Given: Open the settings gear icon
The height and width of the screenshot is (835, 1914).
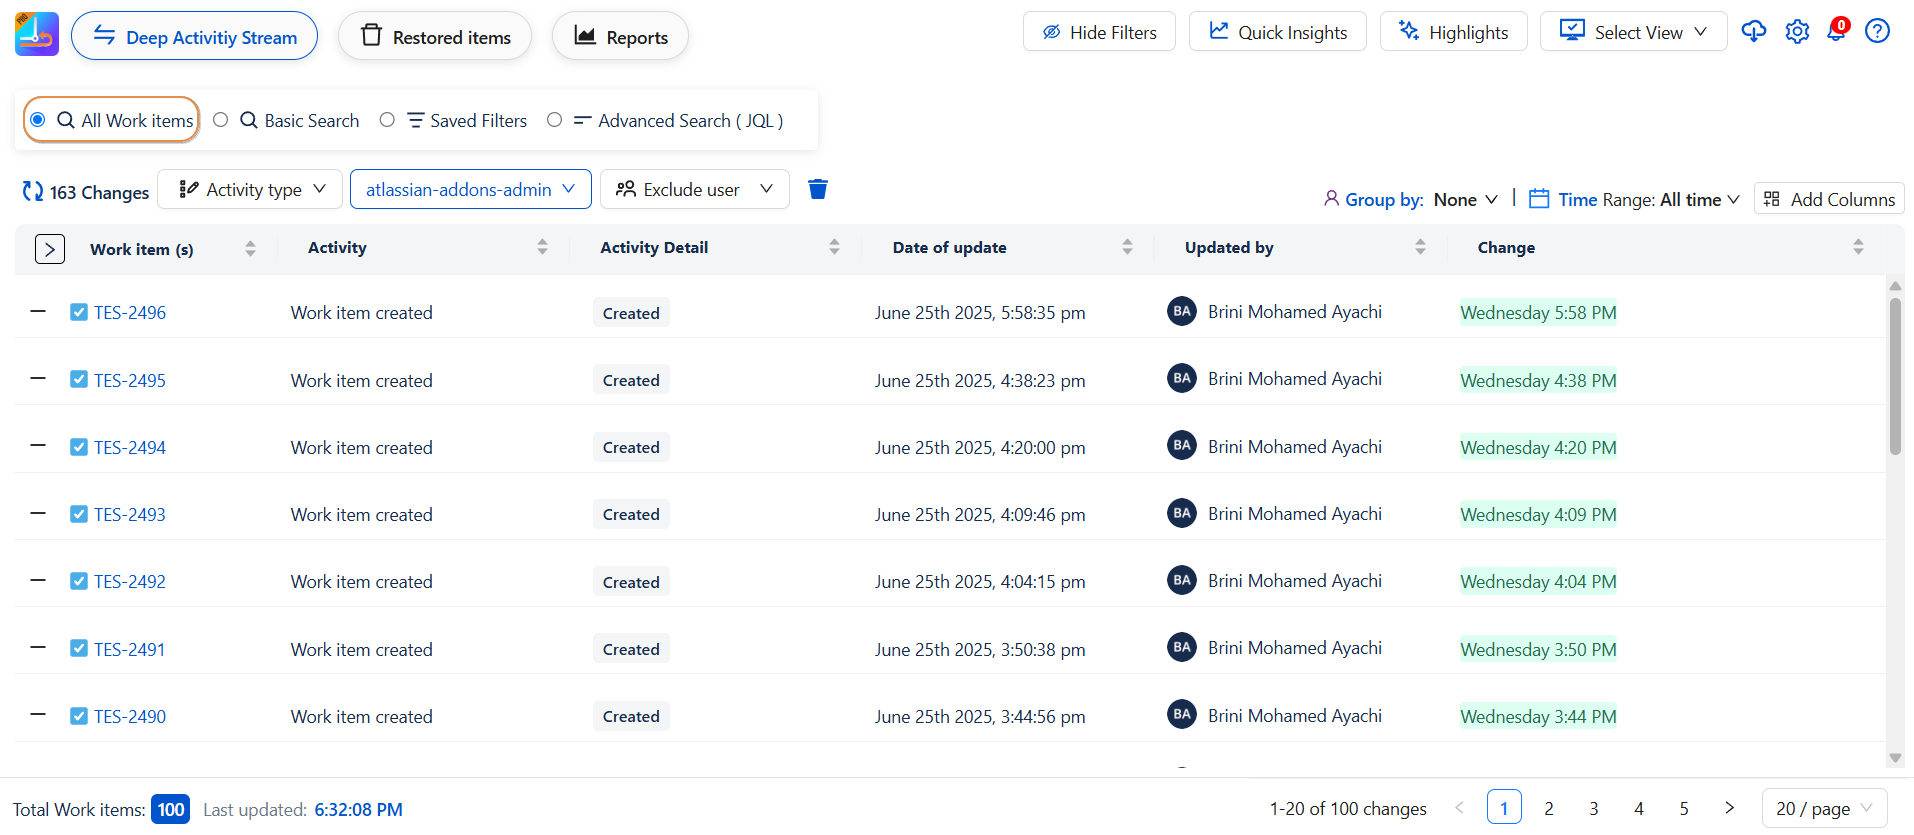Looking at the screenshot, I should [1797, 32].
